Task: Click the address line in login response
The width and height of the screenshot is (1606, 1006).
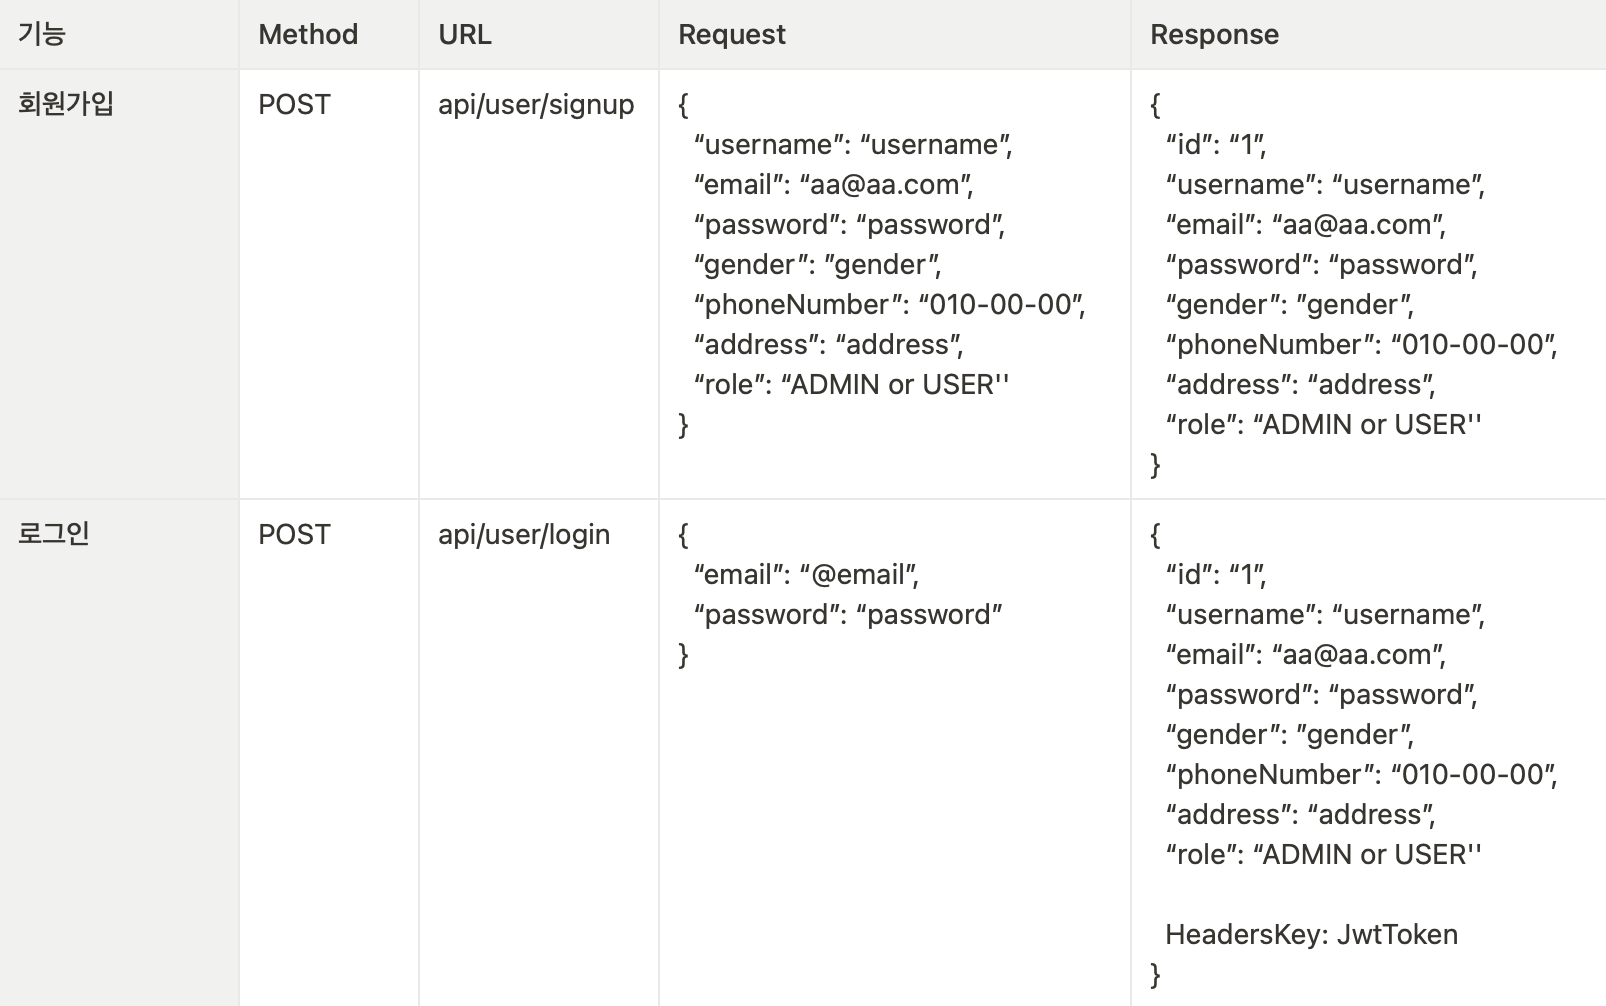Action: (x=1300, y=814)
